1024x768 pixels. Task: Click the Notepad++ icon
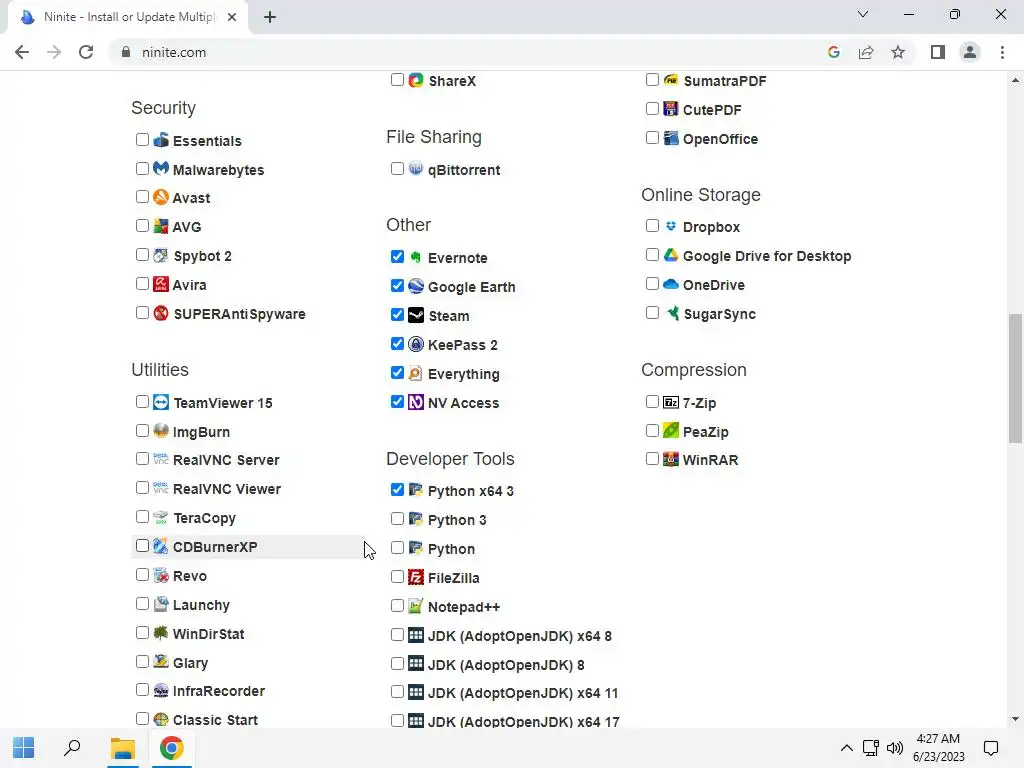tap(416, 606)
